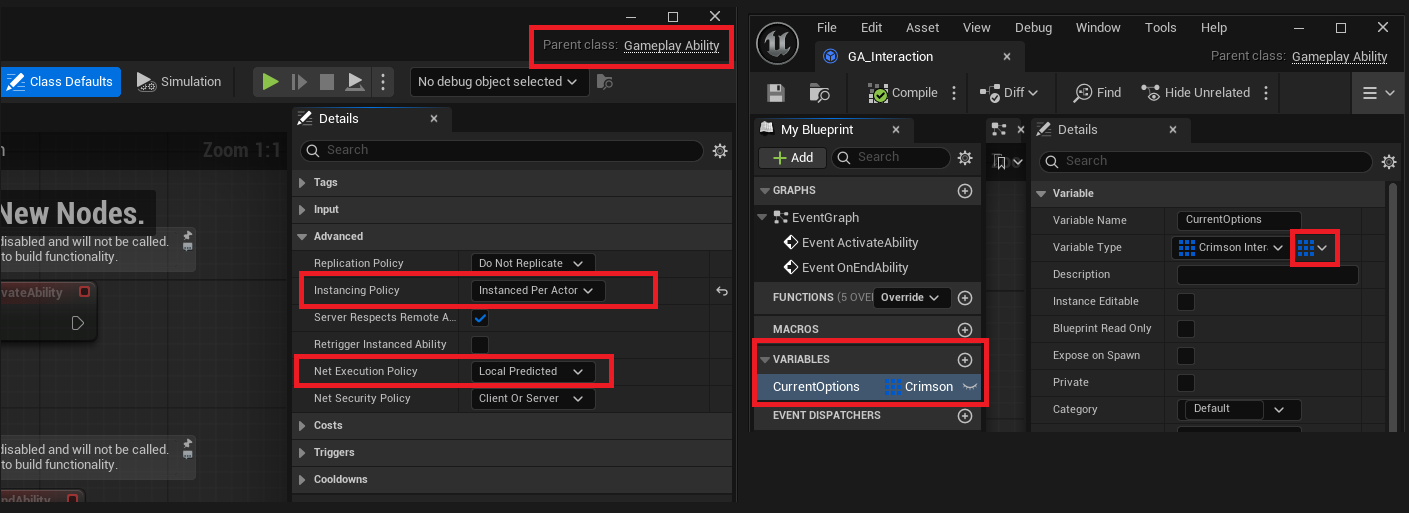Screen dimensions: 1409x513
Task: Click Class Defaults button in left window
Action: coord(61,82)
